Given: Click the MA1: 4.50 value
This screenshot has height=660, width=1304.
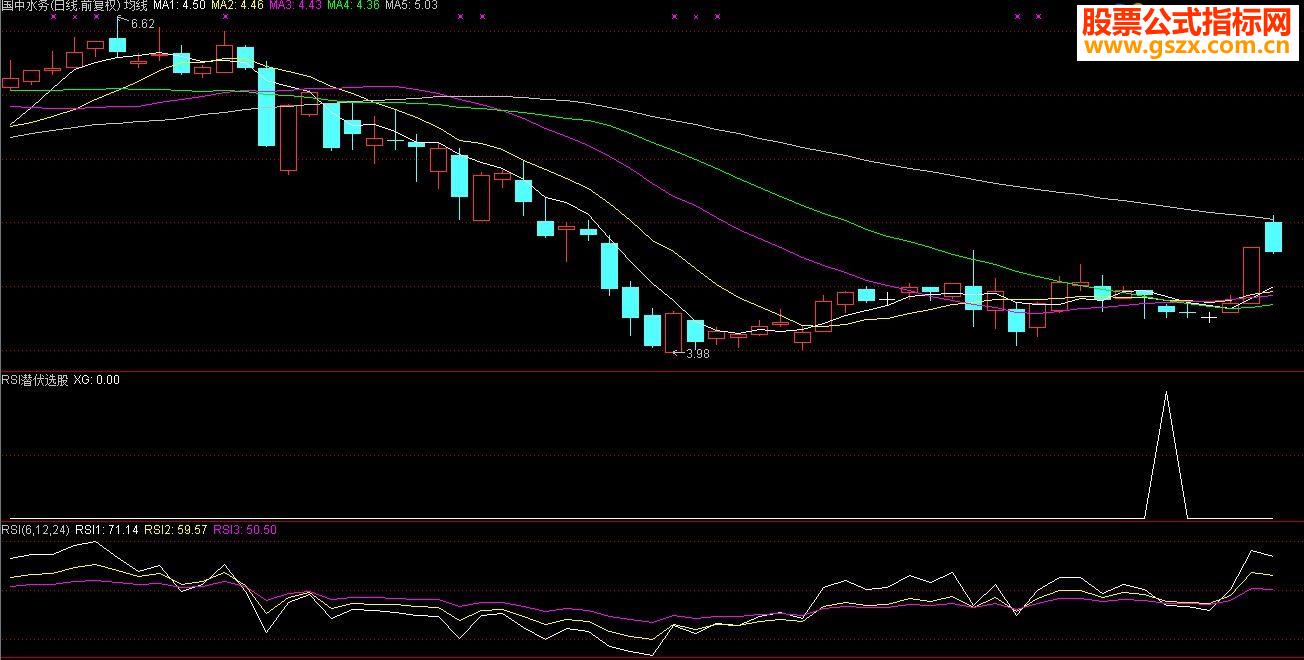Looking at the screenshot, I should tap(180, 6).
